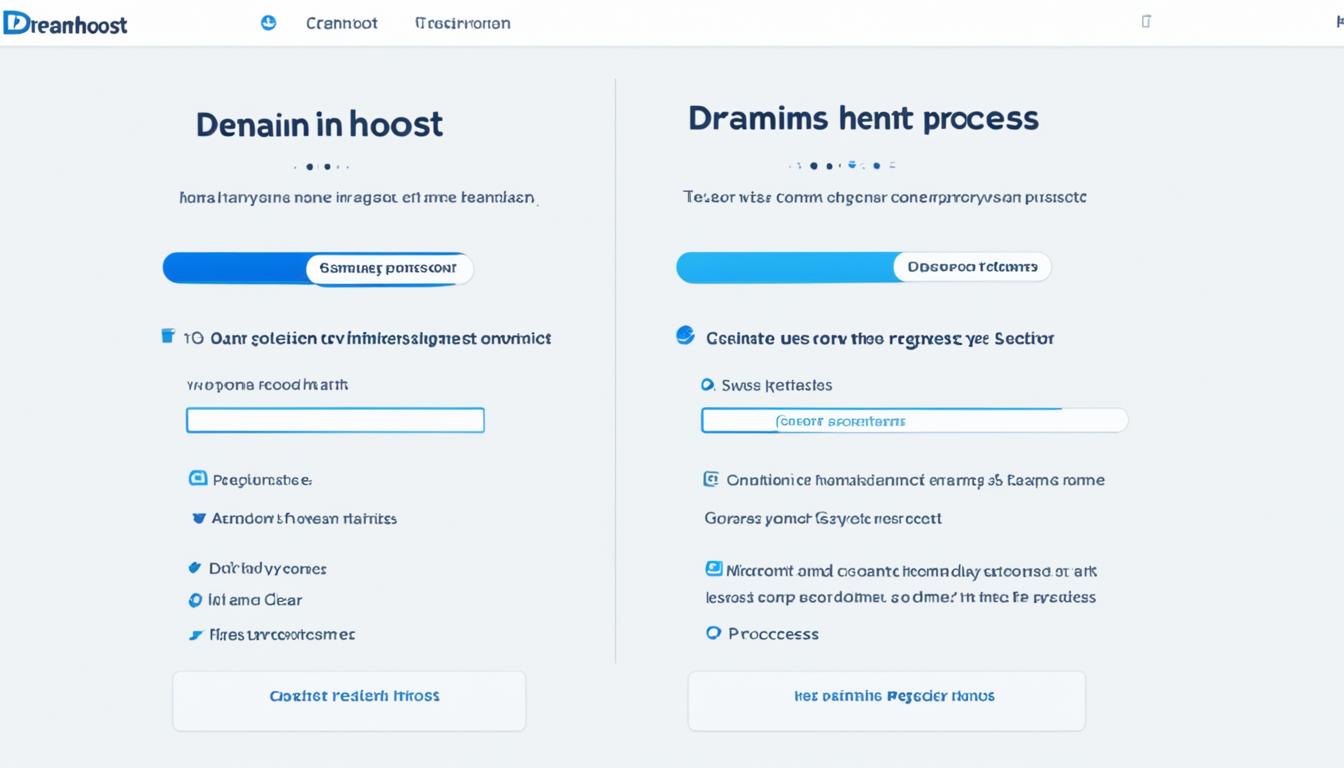Click the 'Ssmiaeg potesconr' slider handle

click(x=388, y=268)
